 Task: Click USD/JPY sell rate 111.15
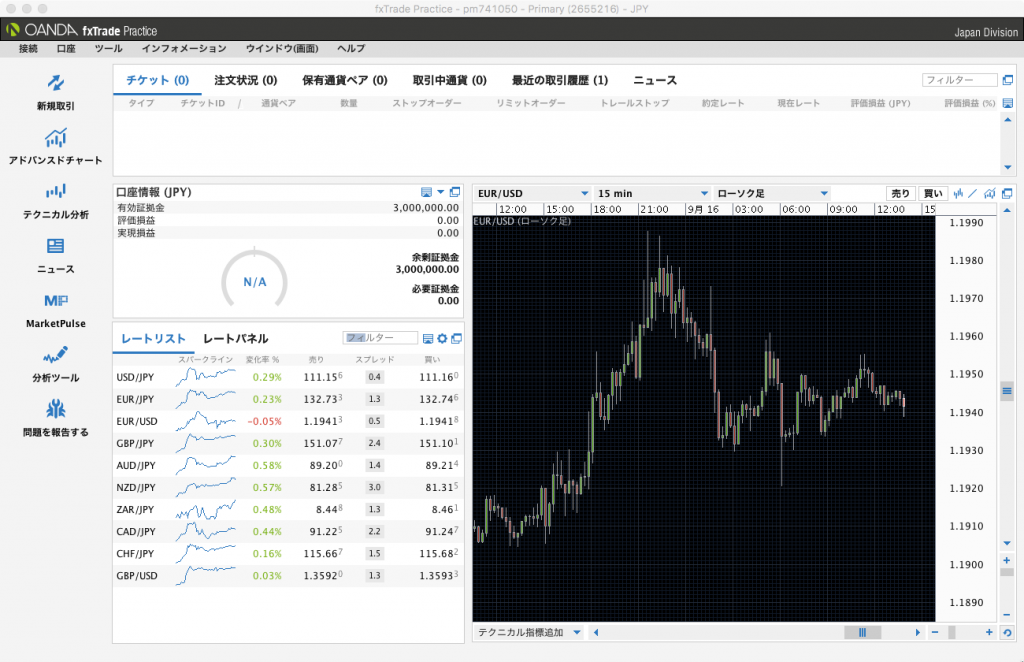[323, 377]
